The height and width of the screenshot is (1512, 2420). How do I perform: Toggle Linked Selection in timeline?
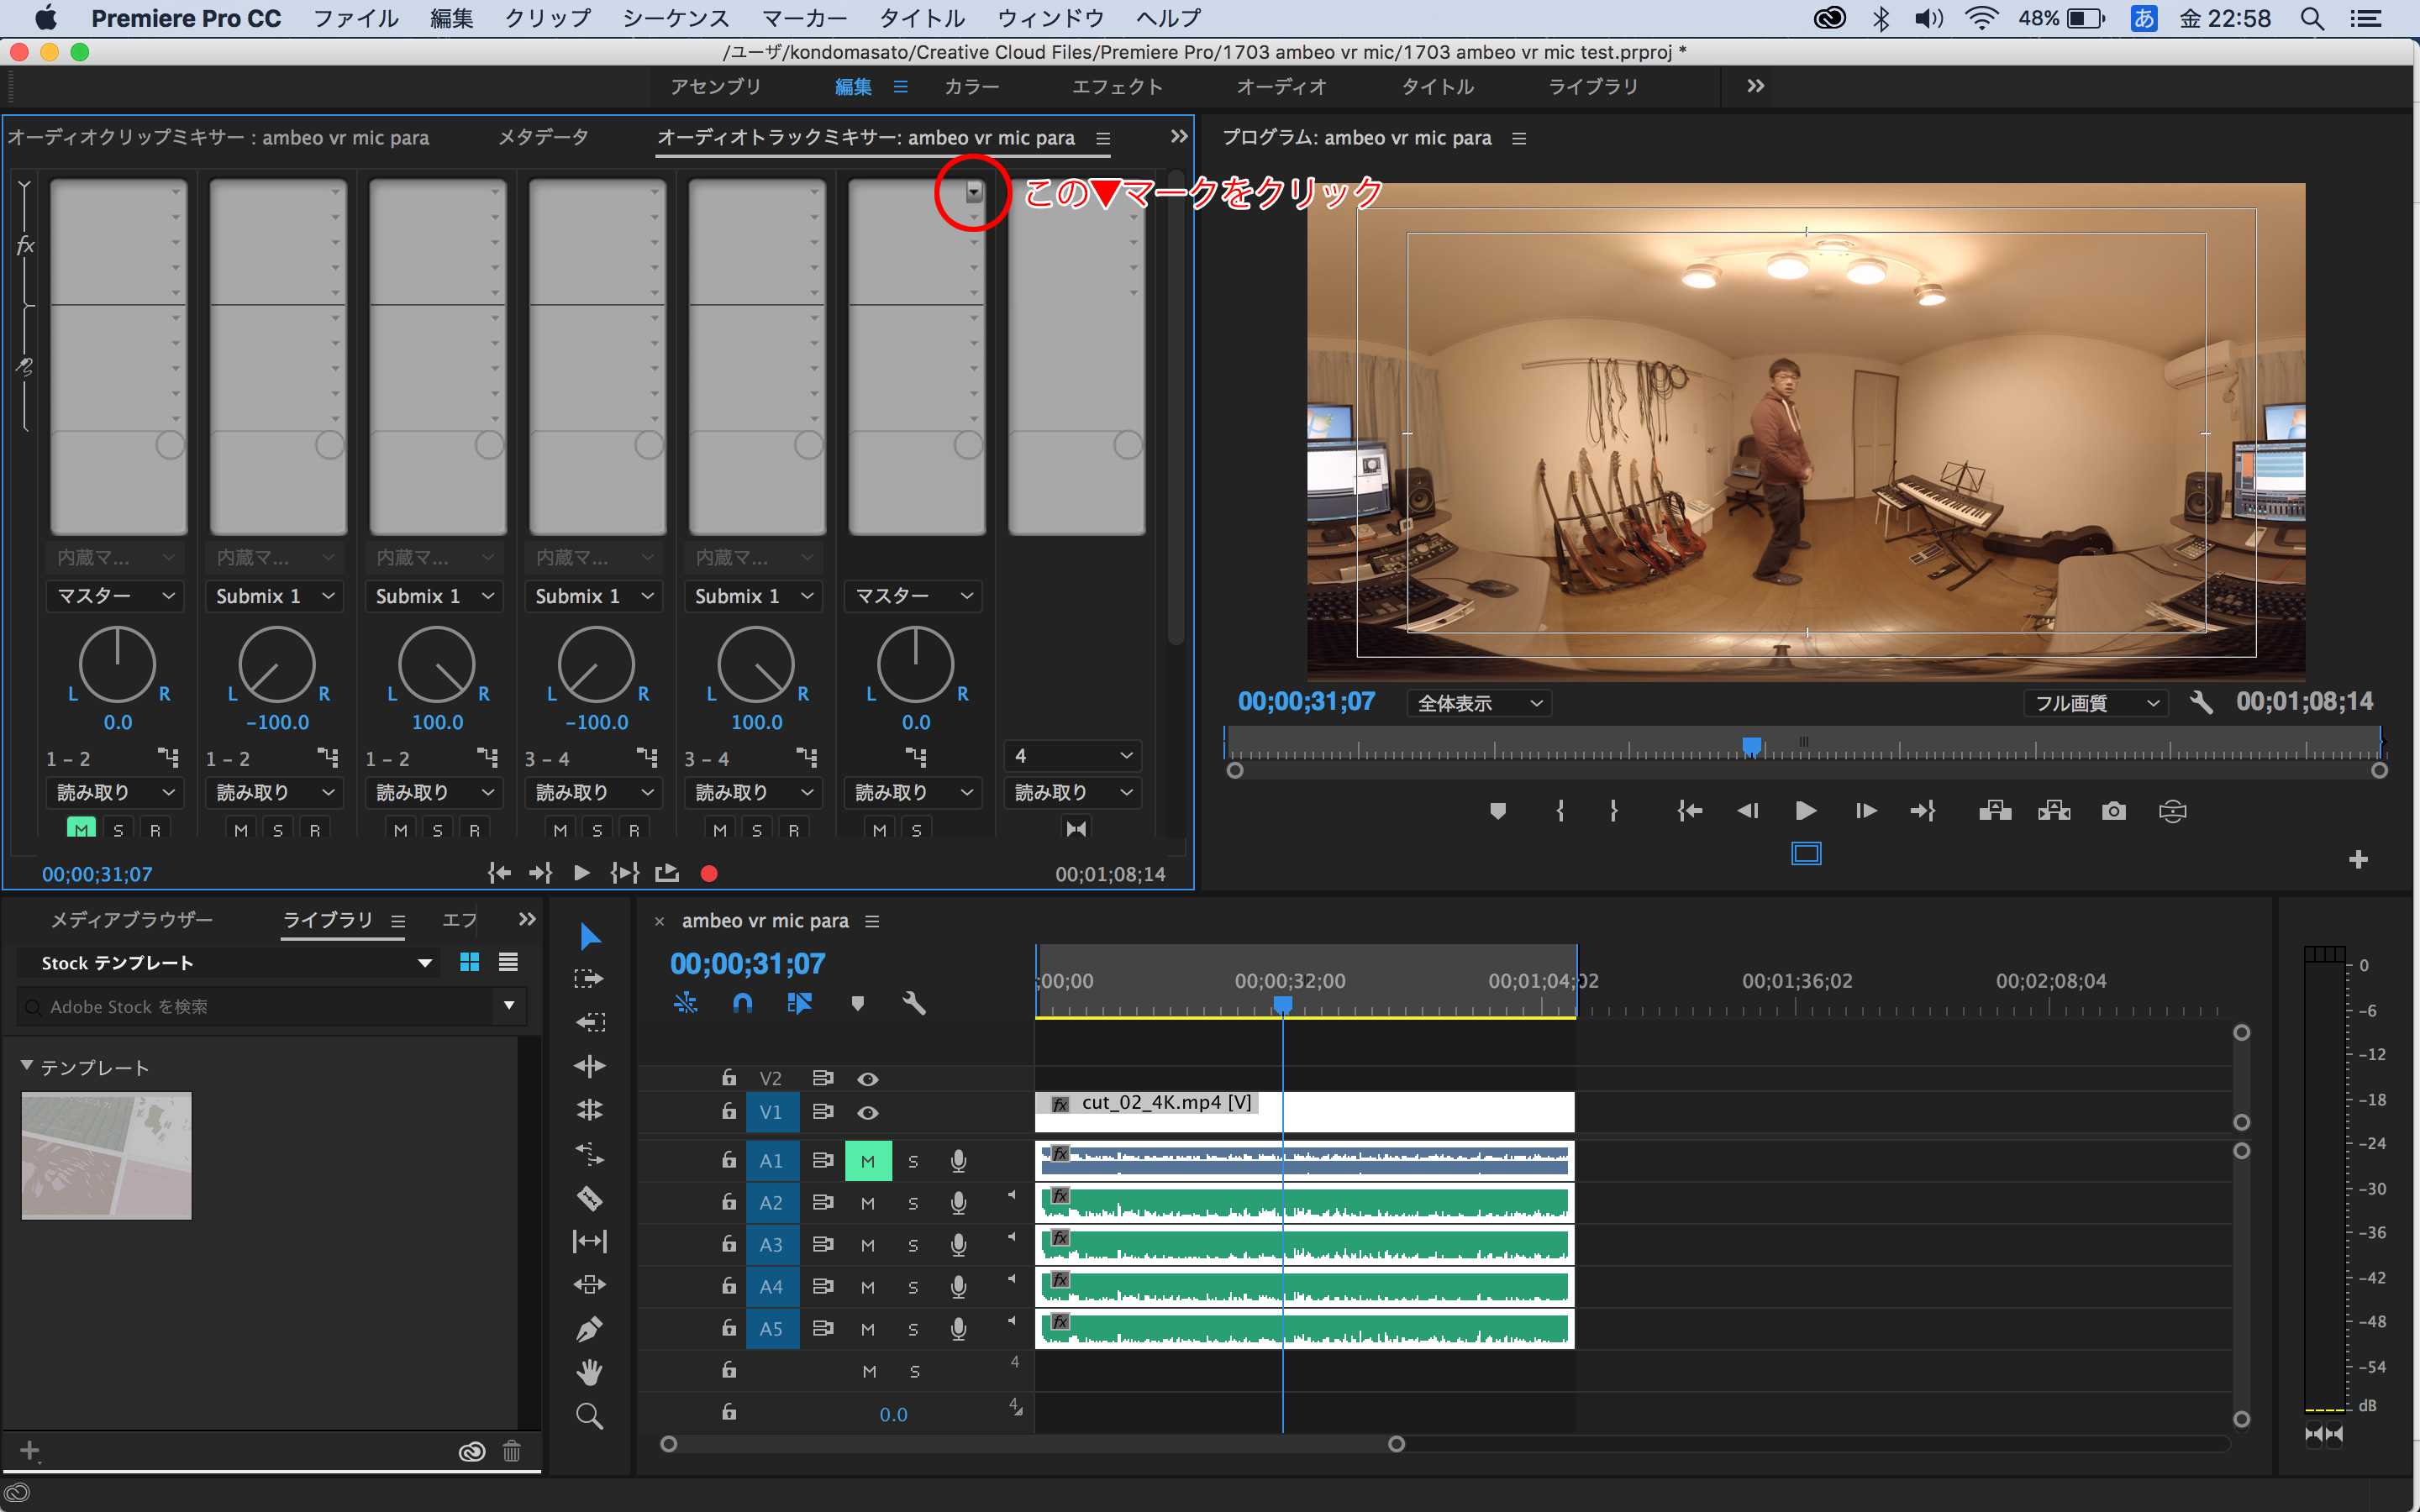coord(799,1003)
